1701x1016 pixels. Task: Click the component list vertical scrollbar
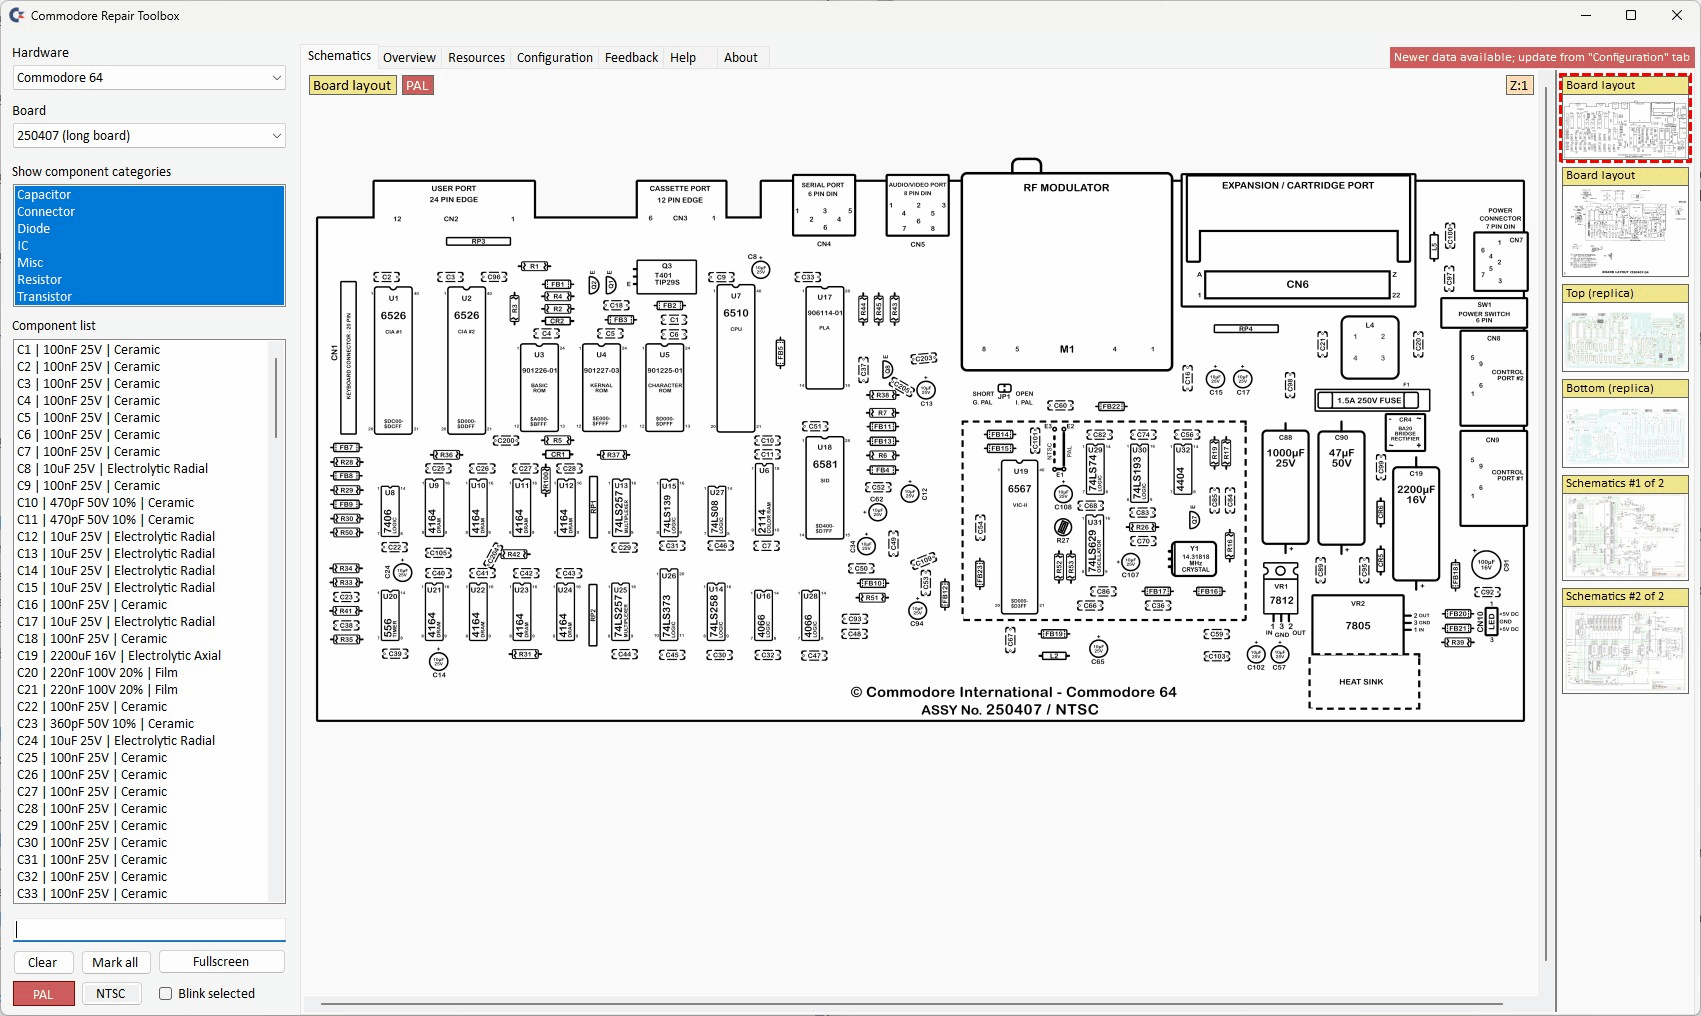pyautogui.click(x=276, y=400)
